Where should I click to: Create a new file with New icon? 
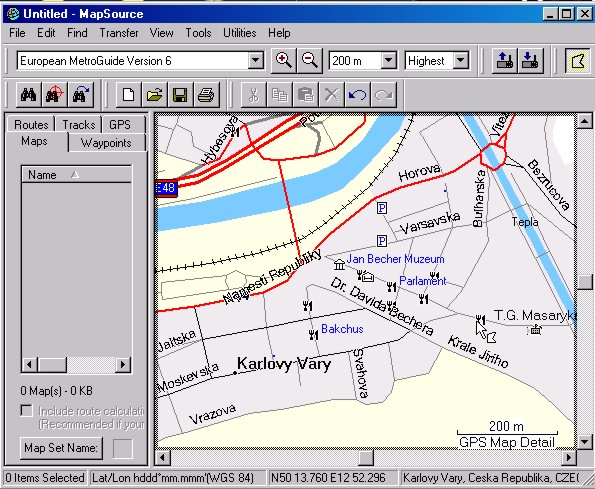click(x=129, y=94)
